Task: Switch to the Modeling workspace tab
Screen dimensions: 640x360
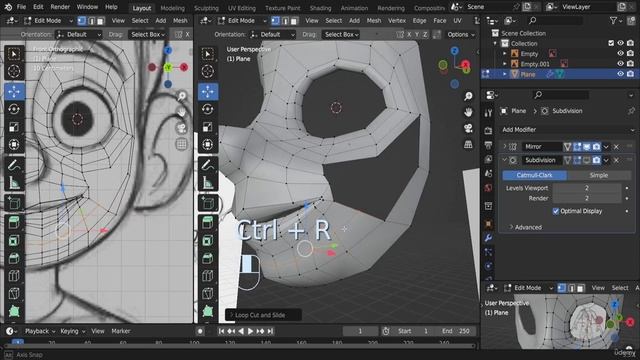Action: click(172, 8)
